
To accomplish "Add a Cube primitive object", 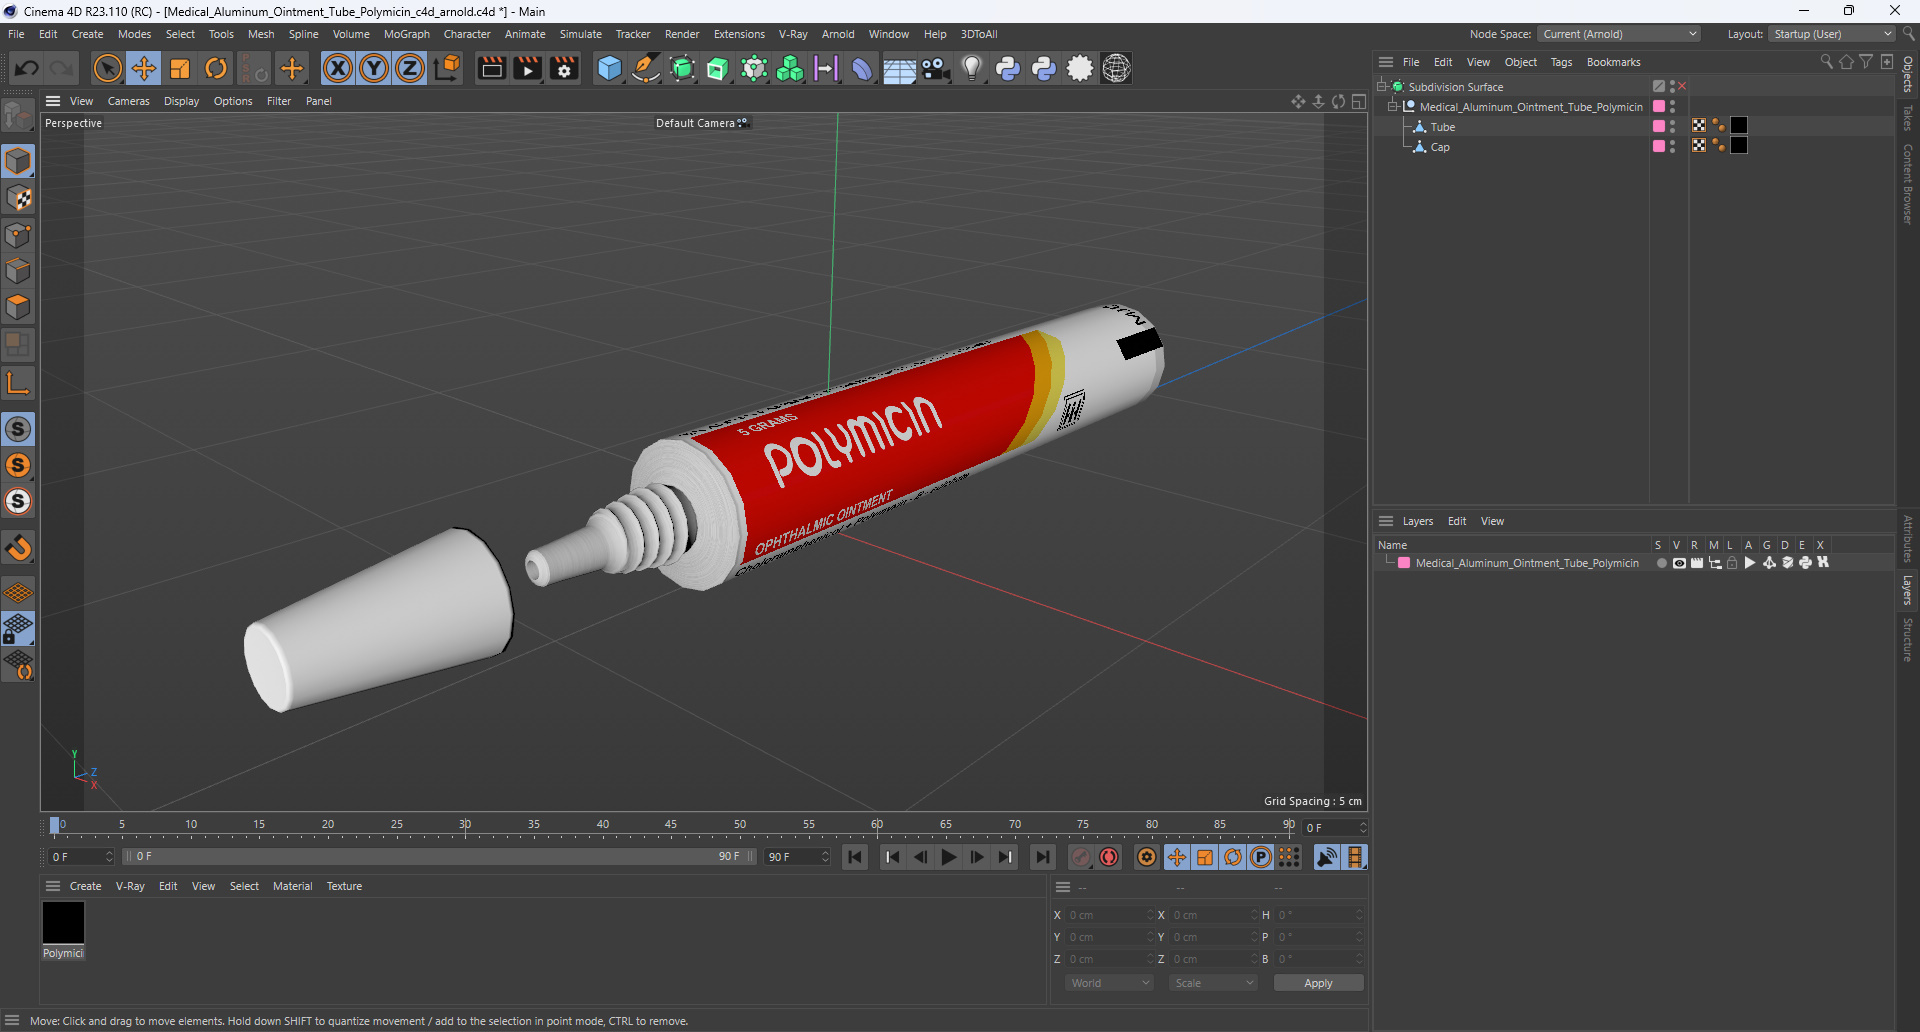I will click(609, 68).
